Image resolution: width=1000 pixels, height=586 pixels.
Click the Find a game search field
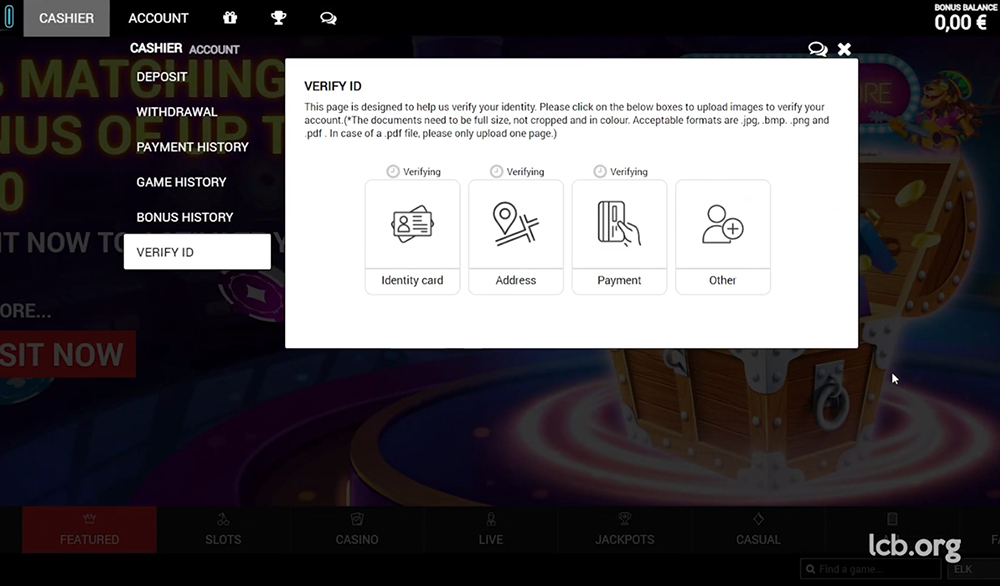[871, 569]
